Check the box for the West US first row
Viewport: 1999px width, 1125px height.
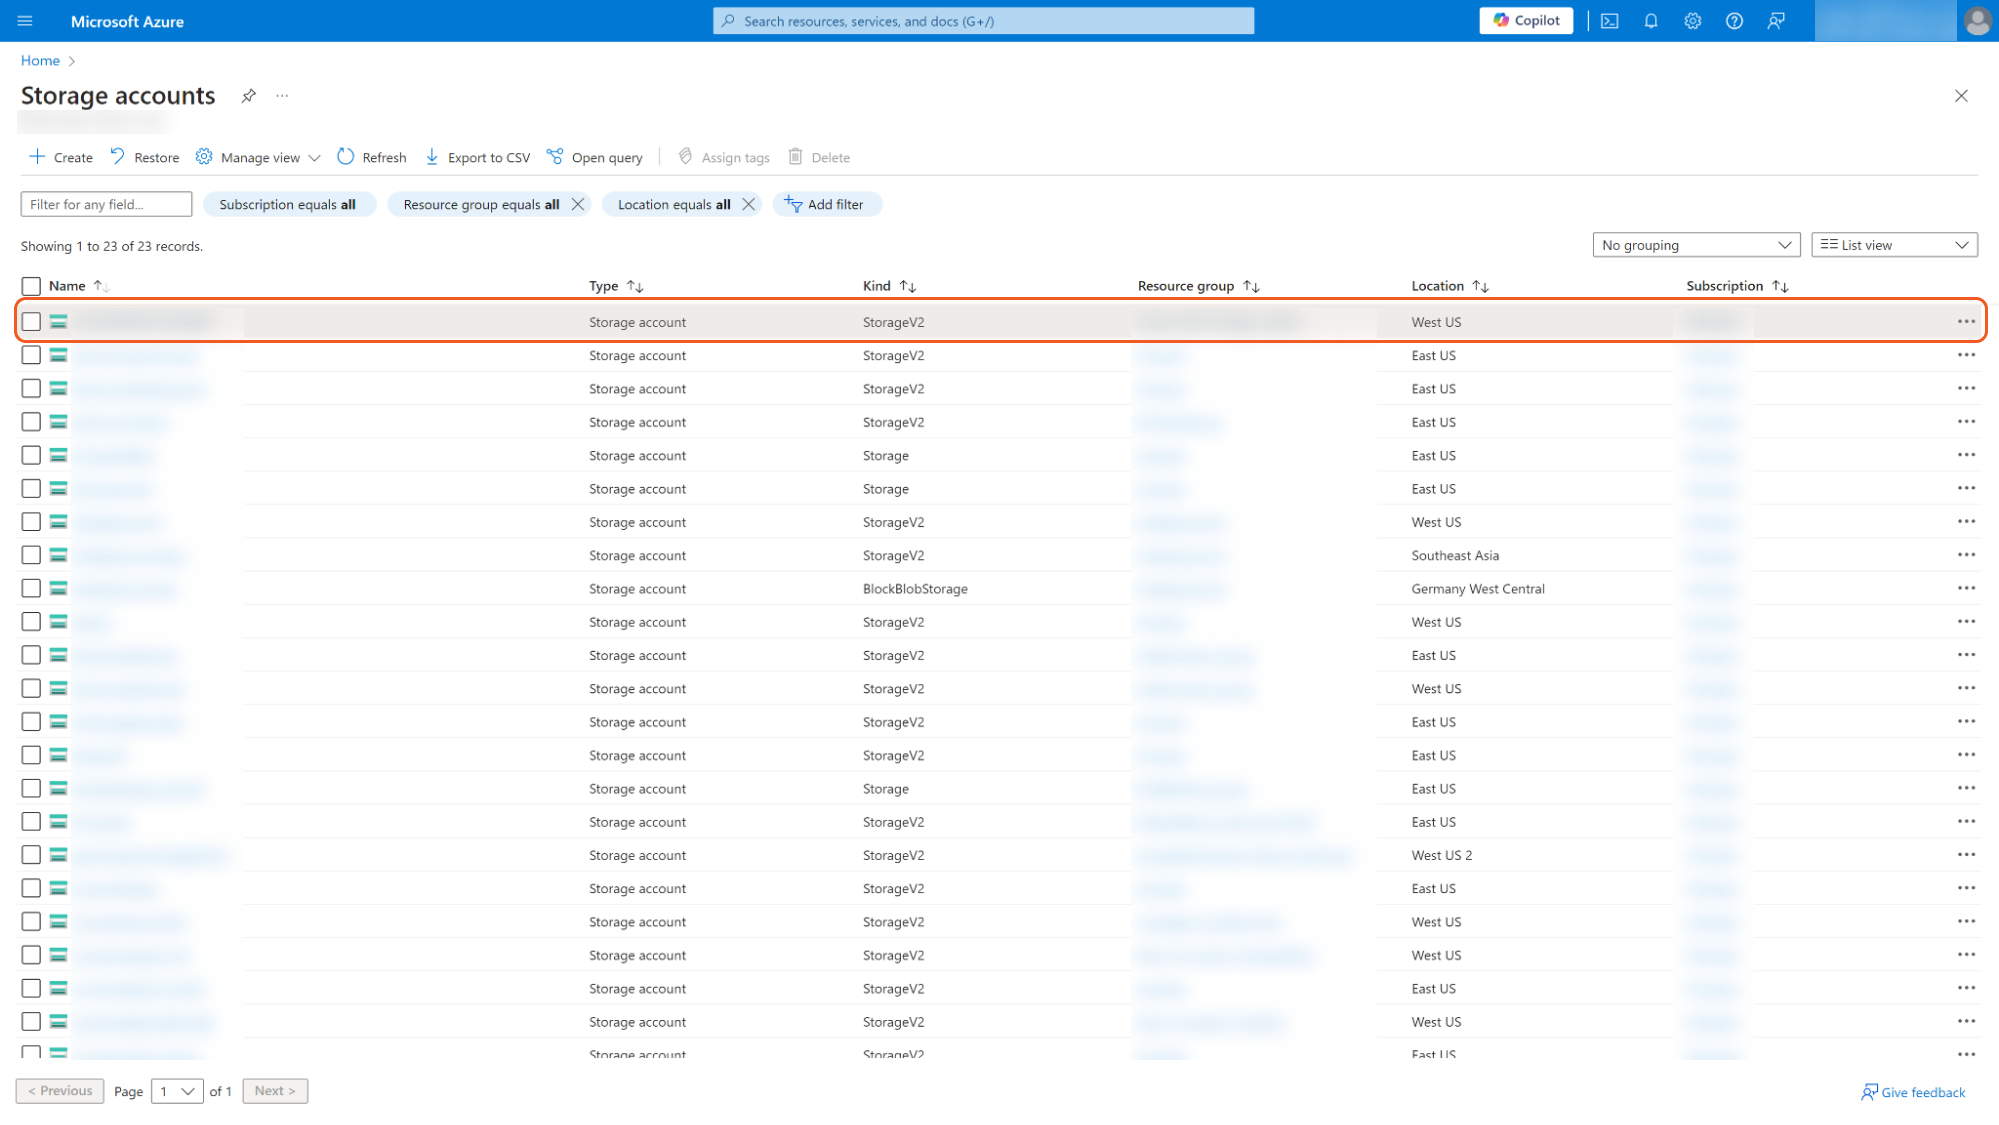(x=31, y=322)
